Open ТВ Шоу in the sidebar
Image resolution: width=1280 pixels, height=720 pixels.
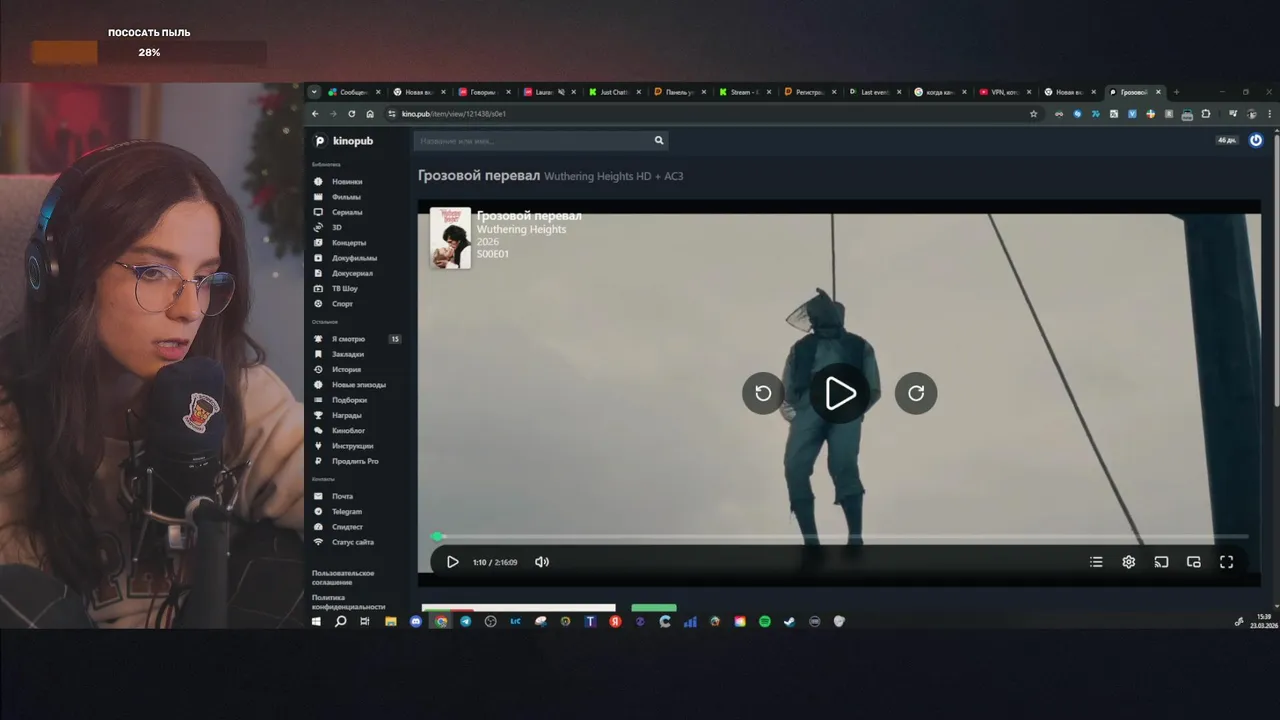344,288
